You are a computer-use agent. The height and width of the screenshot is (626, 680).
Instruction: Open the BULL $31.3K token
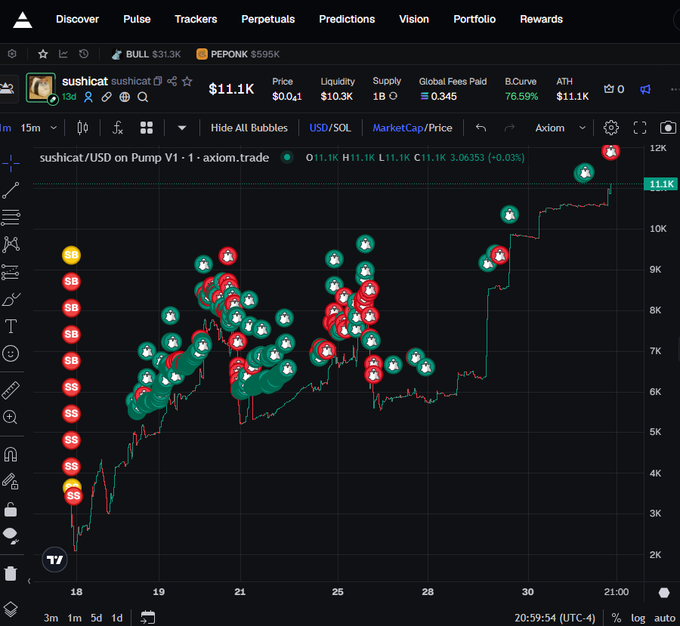pyautogui.click(x=146, y=54)
